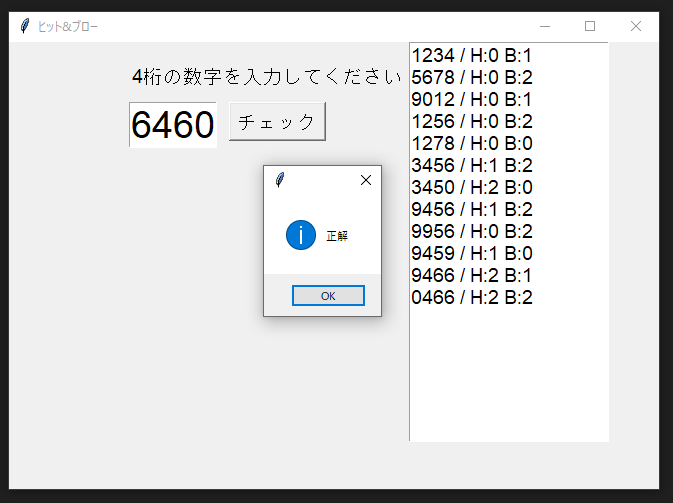The height and width of the screenshot is (503, 673).
Task: Select the history row 9466 / H:2 B:1
Action: click(x=471, y=276)
